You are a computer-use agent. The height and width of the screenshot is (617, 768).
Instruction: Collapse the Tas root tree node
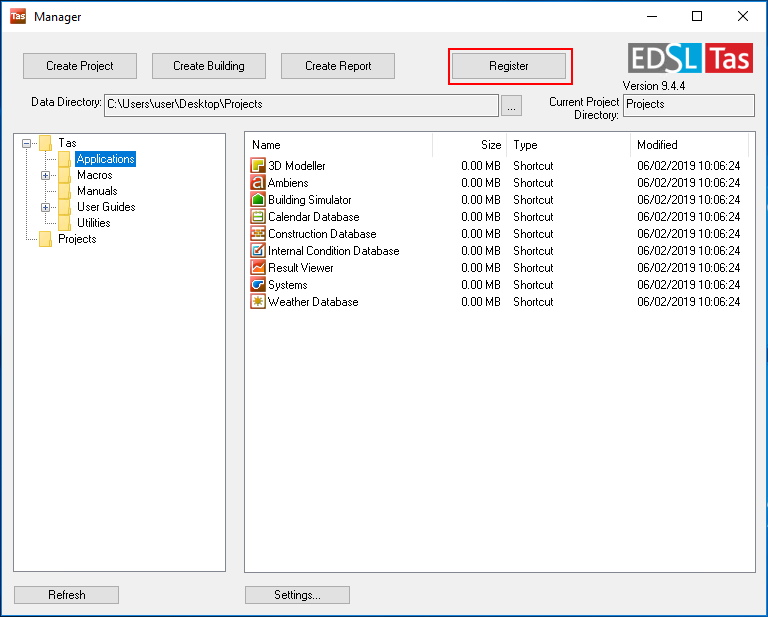(26, 143)
